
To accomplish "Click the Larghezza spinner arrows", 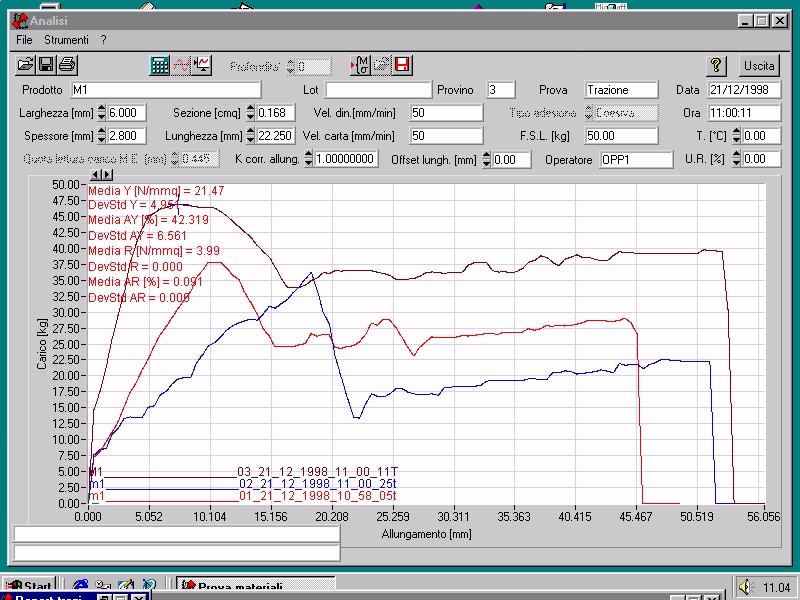I will pyautogui.click(x=101, y=113).
